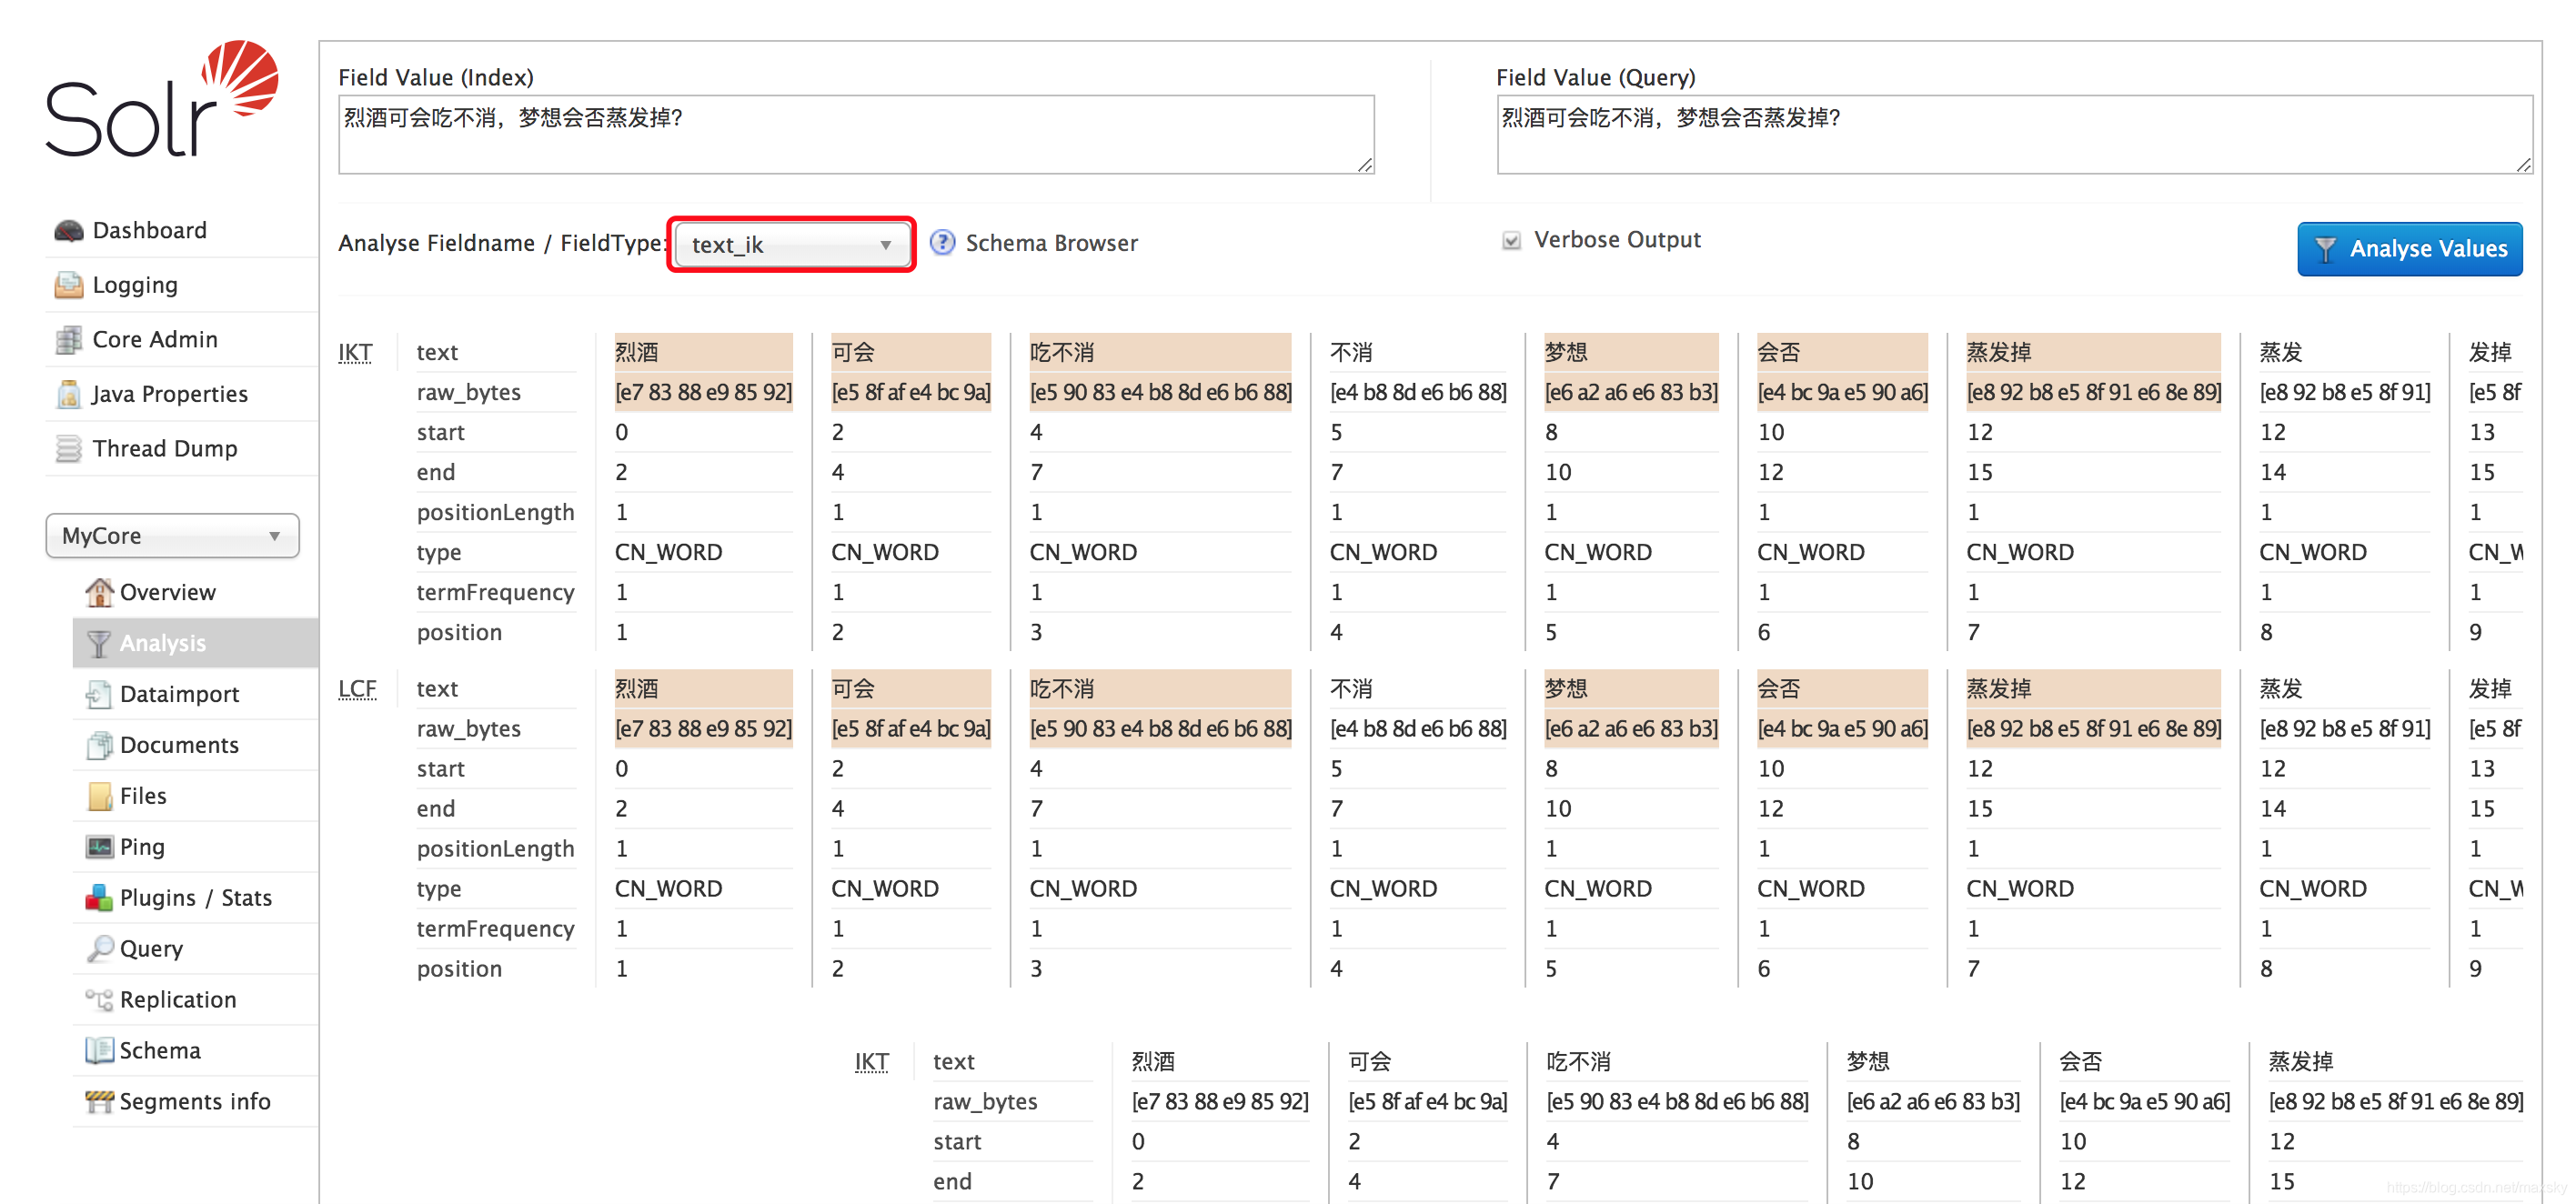Screen dimensions: 2576x1204
Task: Open the Query menu item
Action: 151,949
